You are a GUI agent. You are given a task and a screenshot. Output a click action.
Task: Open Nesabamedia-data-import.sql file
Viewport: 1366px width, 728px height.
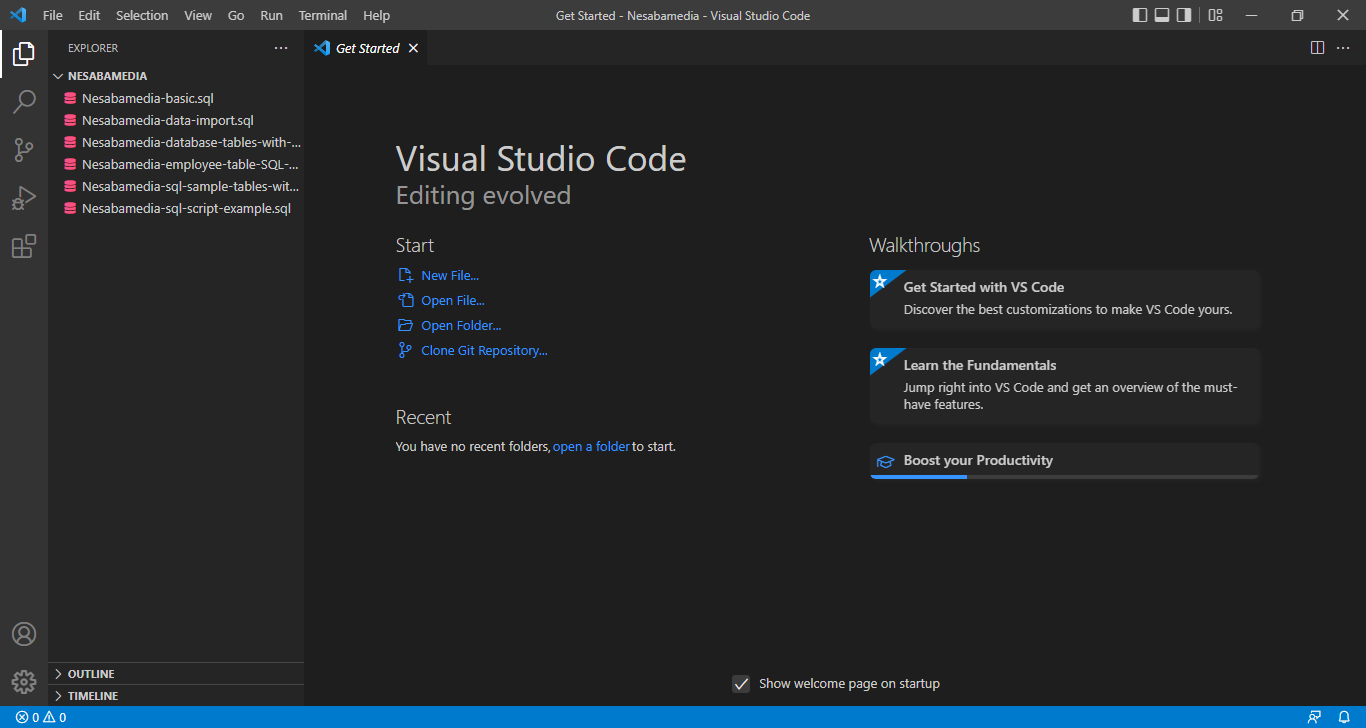168,120
